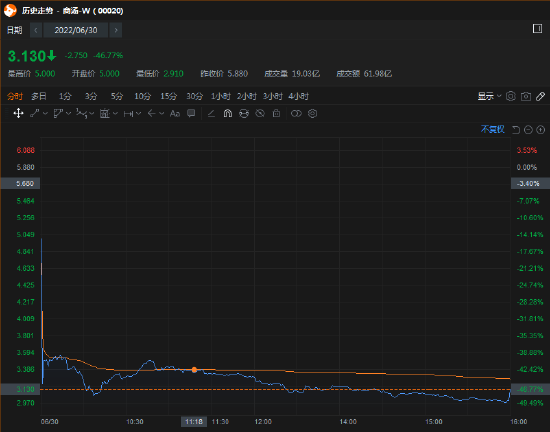Select the parallel channel drawing tool
Viewport: 550px width, 432px height.
[x=58, y=113]
